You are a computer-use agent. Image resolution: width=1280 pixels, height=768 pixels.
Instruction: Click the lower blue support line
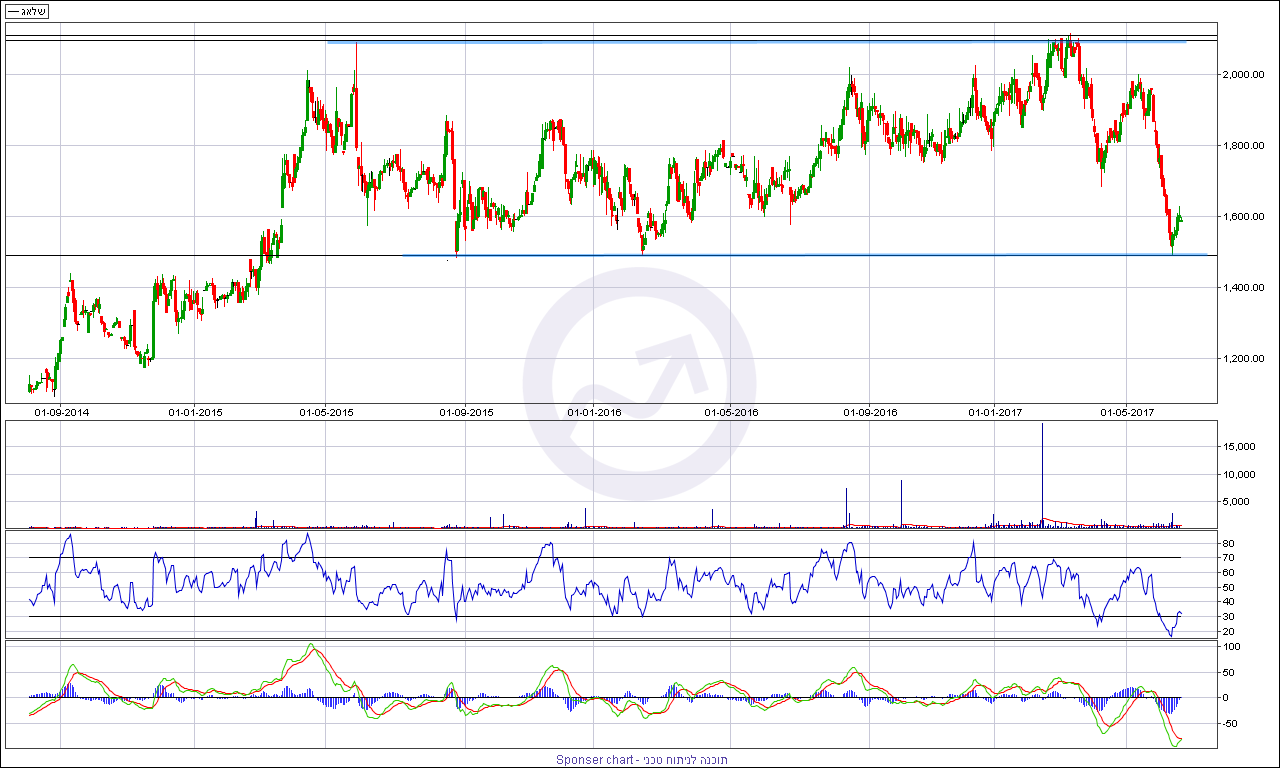point(800,255)
